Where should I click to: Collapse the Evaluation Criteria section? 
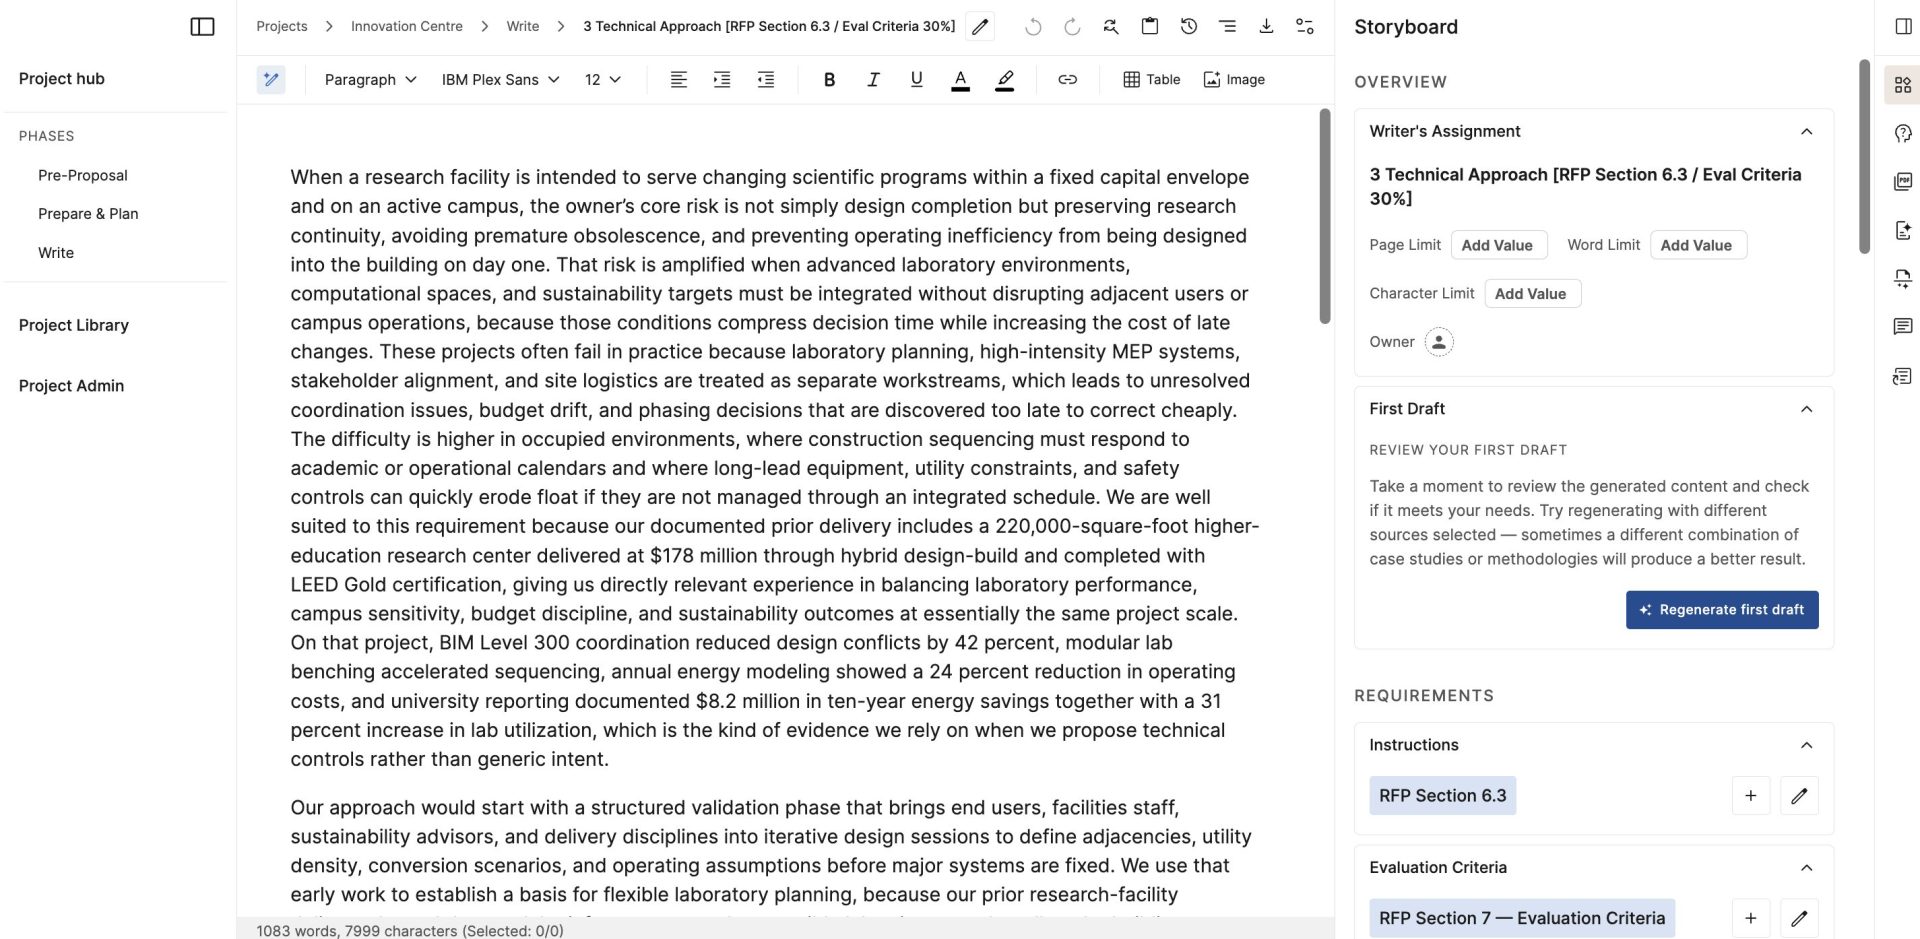1806,868
